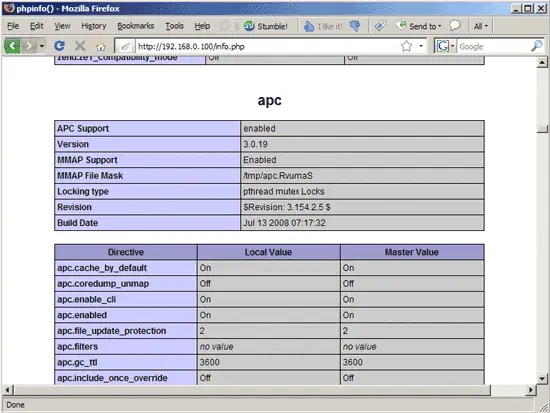
Task: Click the thumbs-down dislike icon
Action: pos(355,26)
